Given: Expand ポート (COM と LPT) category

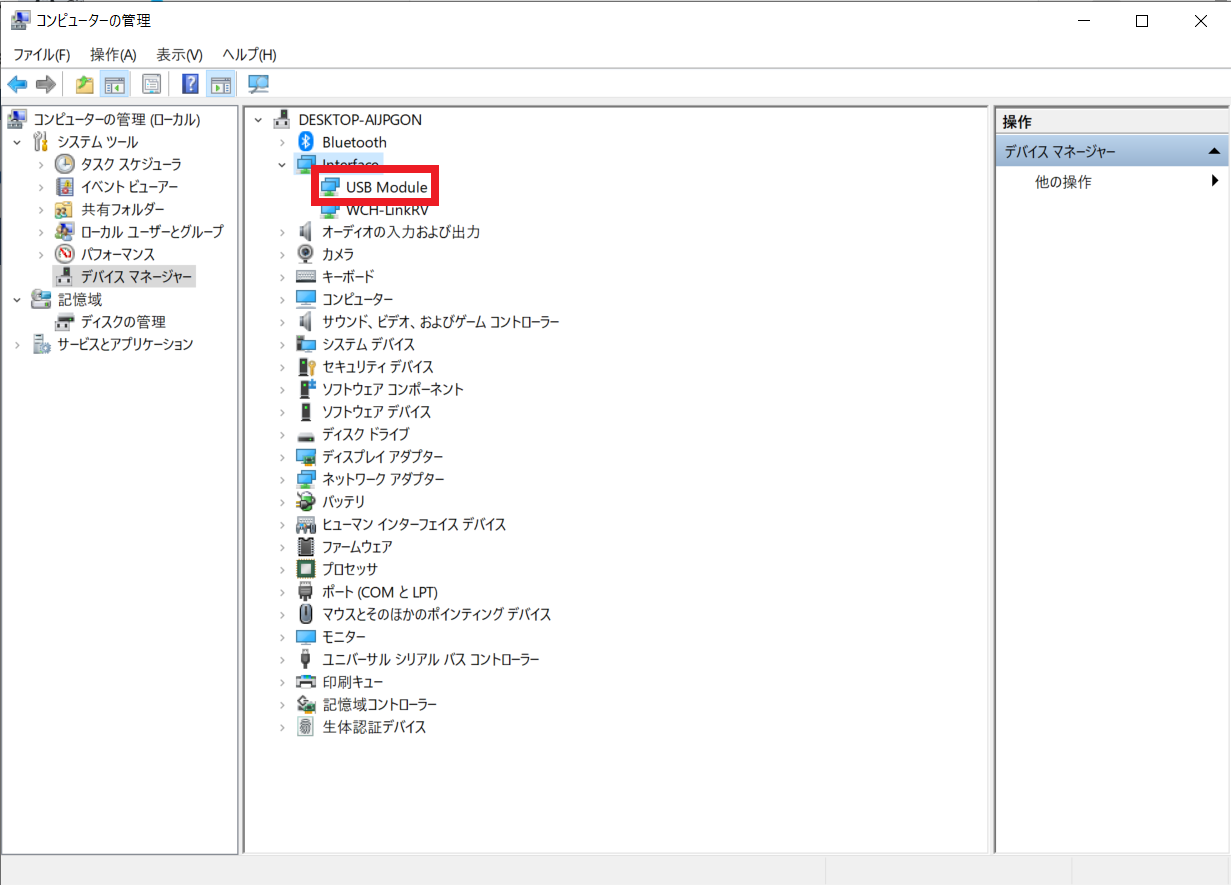Looking at the screenshot, I should click(283, 592).
